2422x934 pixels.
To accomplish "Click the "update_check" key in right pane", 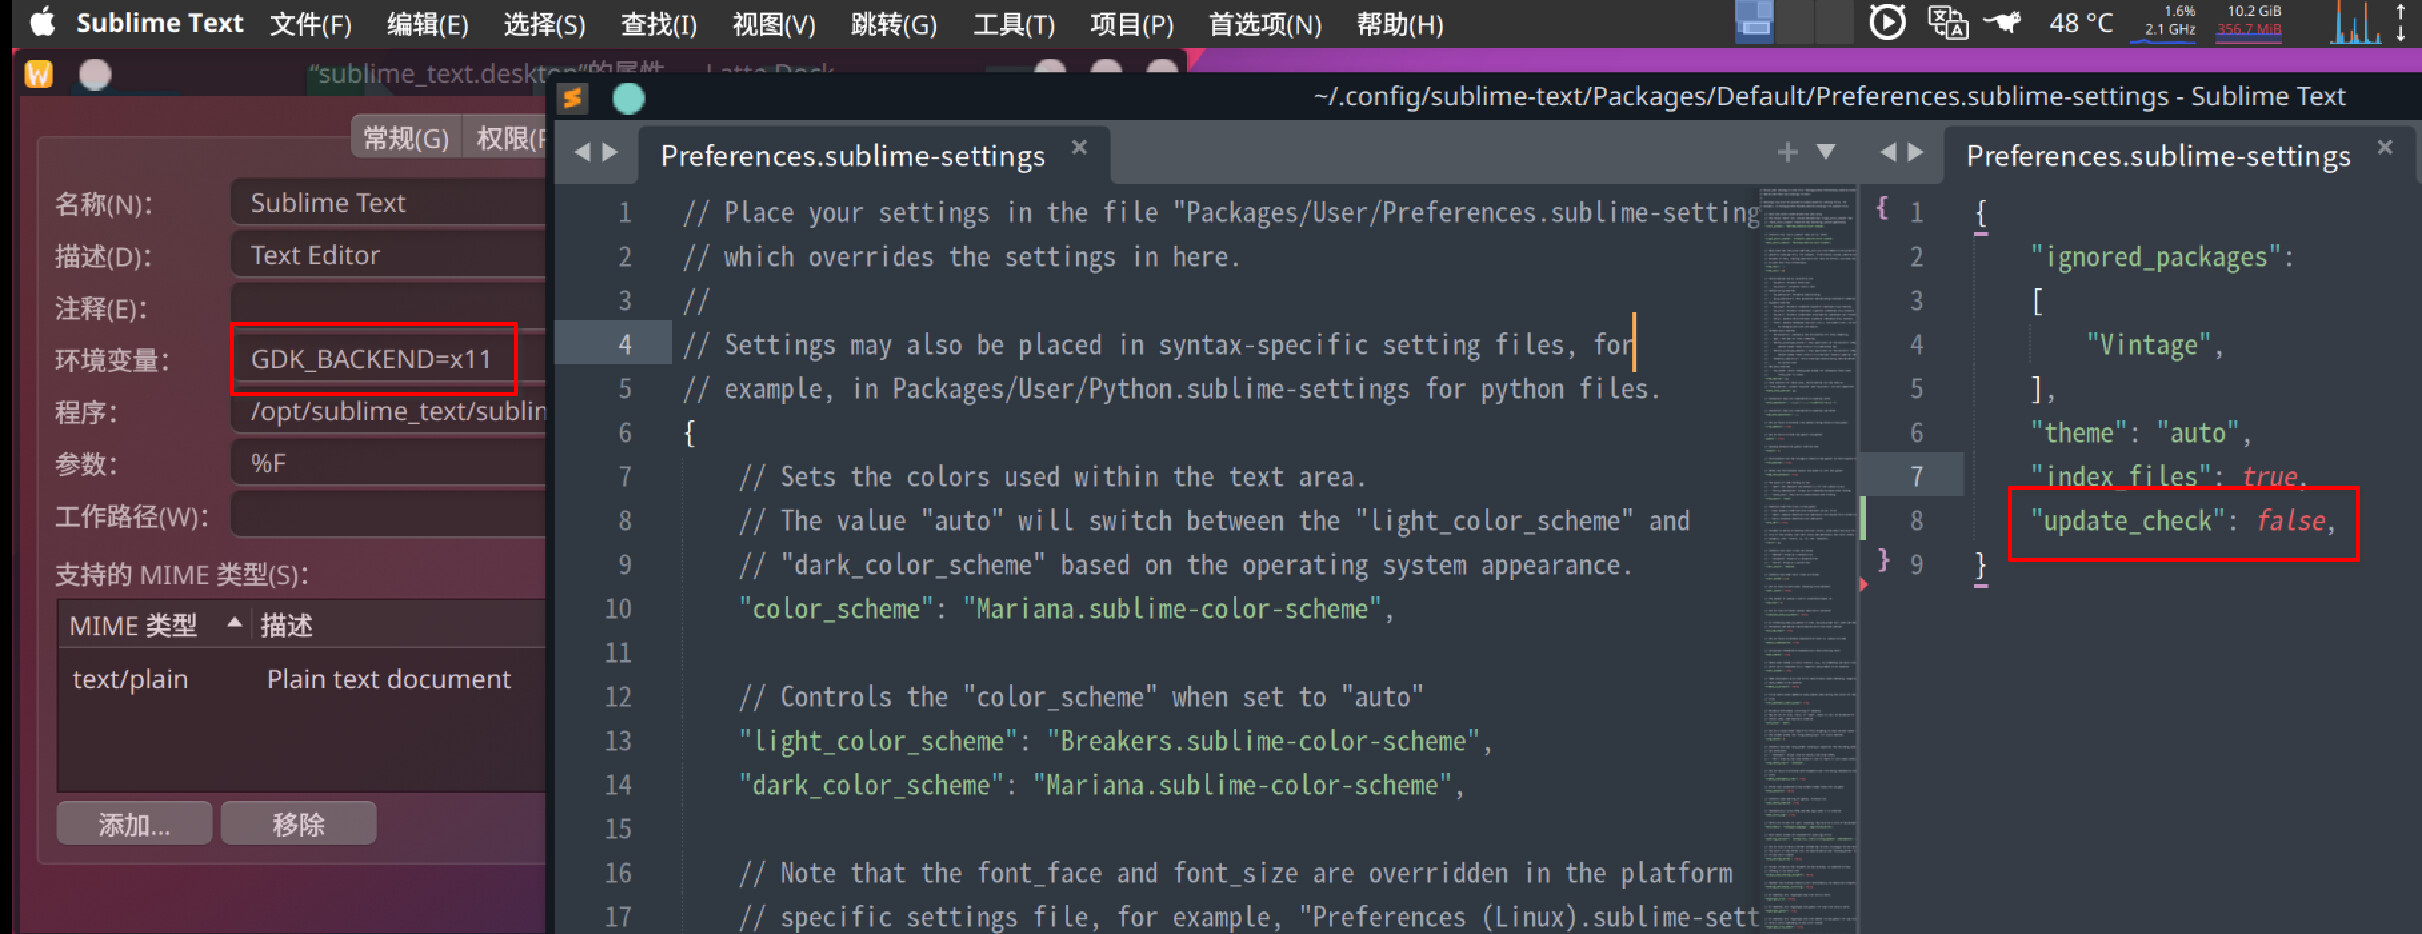I will coord(2128,521).
